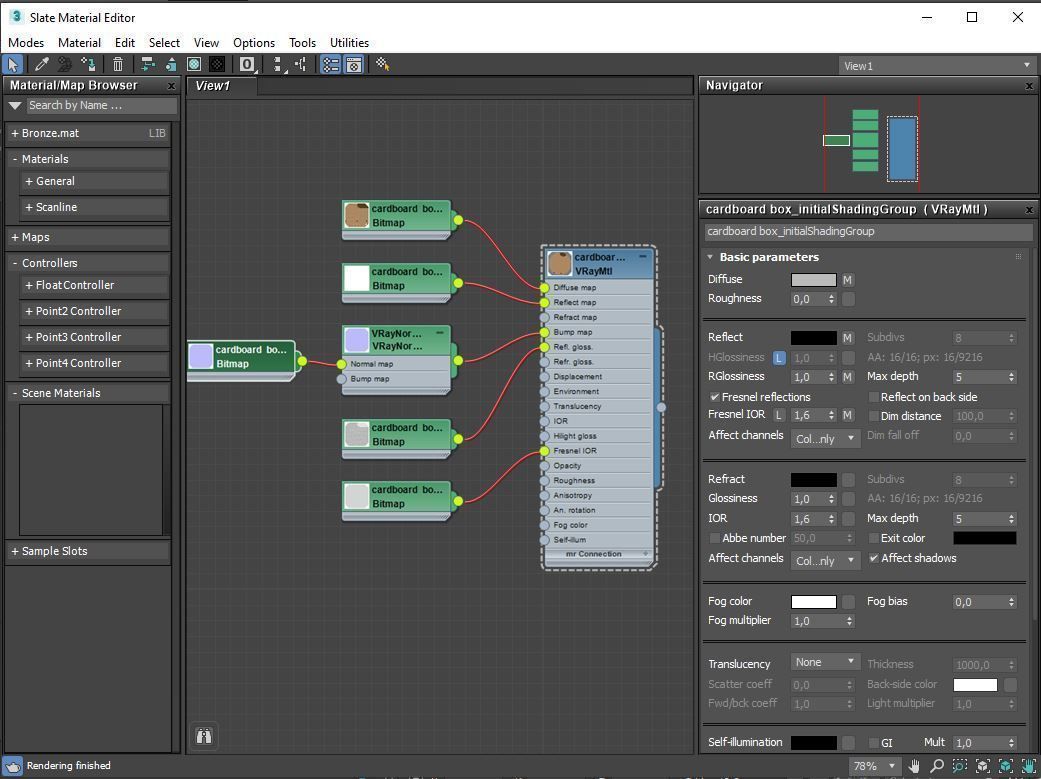The image size is (1041, 779).
Task: Open the 78% zoom level dropdown
Action: pos(874,766)
